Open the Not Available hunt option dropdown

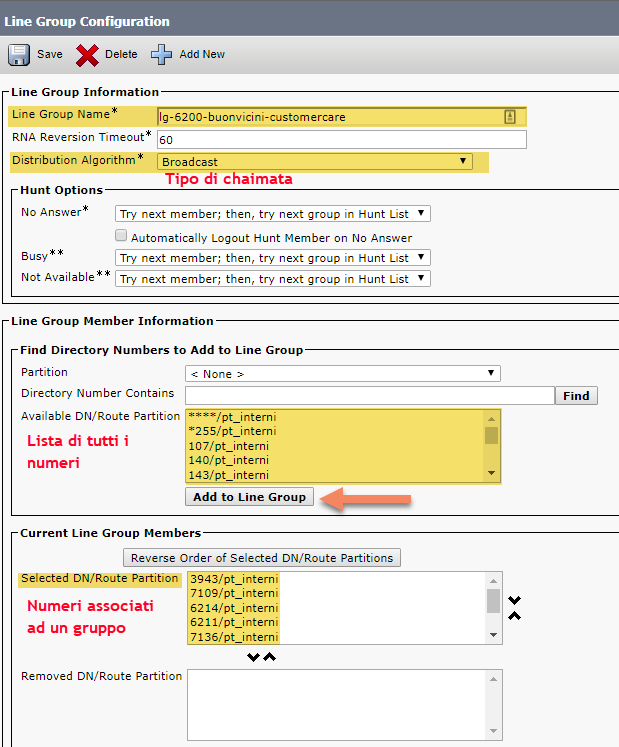click(273, 279)
